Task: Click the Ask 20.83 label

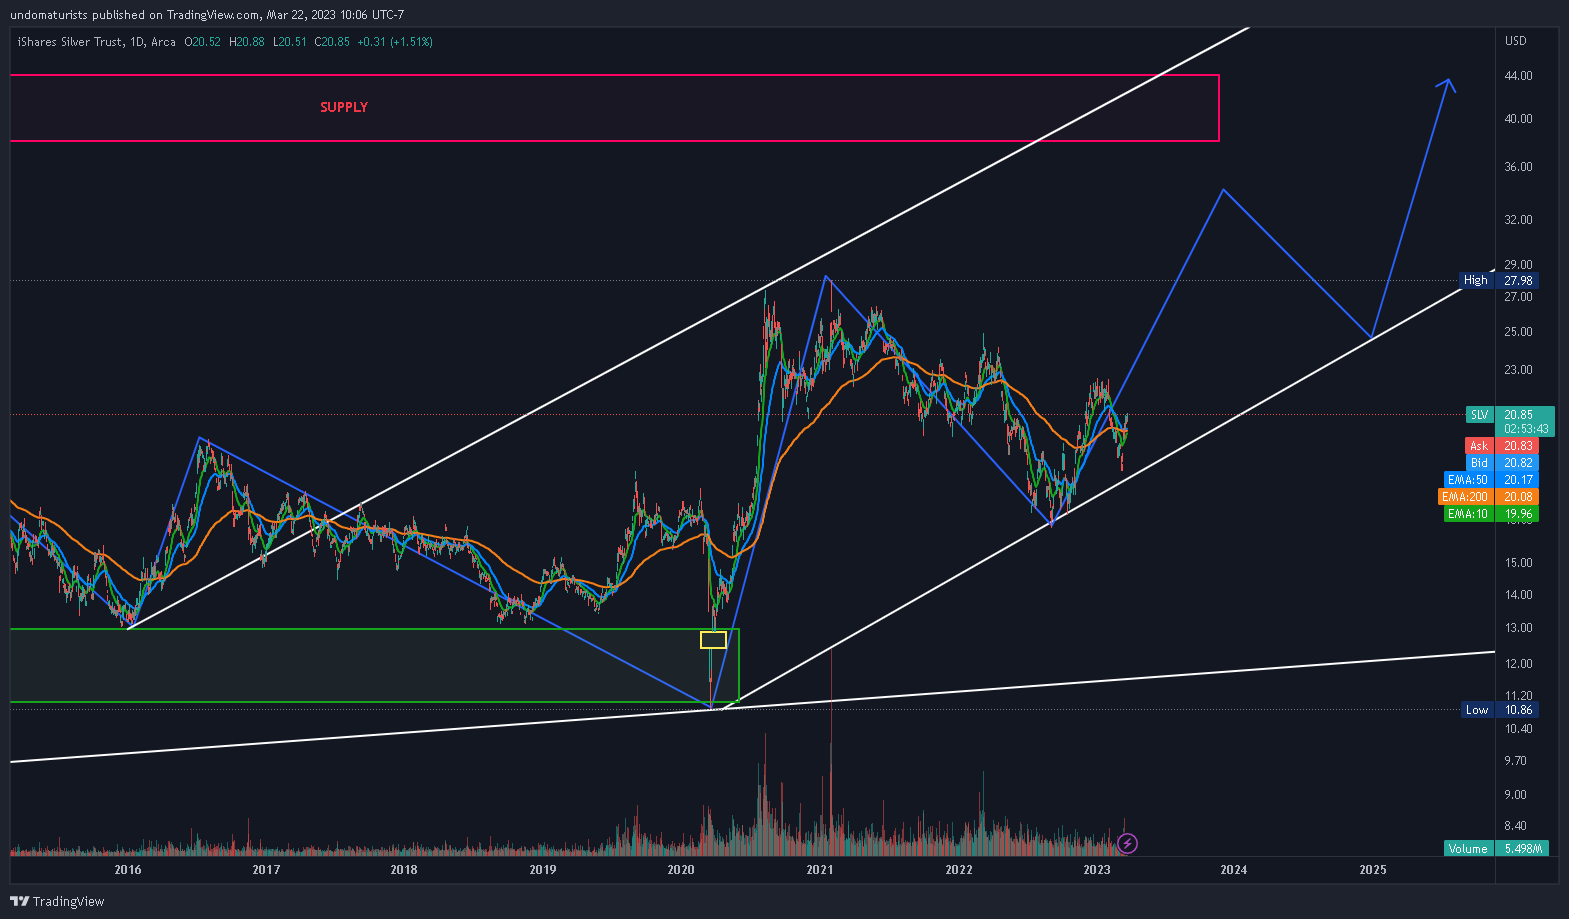Action: coord(1502,446)
